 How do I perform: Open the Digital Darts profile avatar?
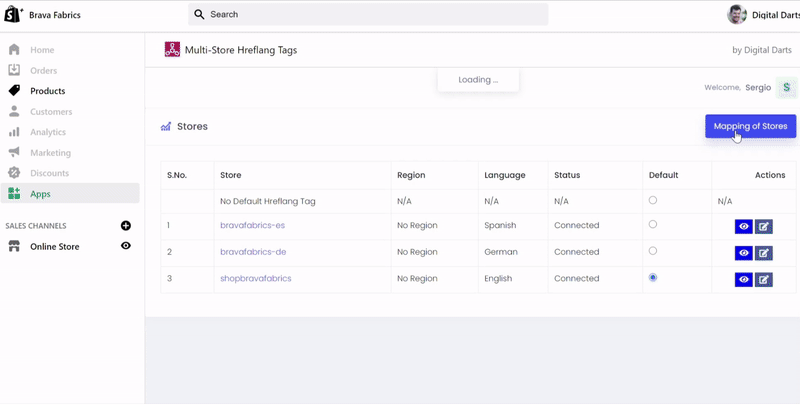coord(737,15)
